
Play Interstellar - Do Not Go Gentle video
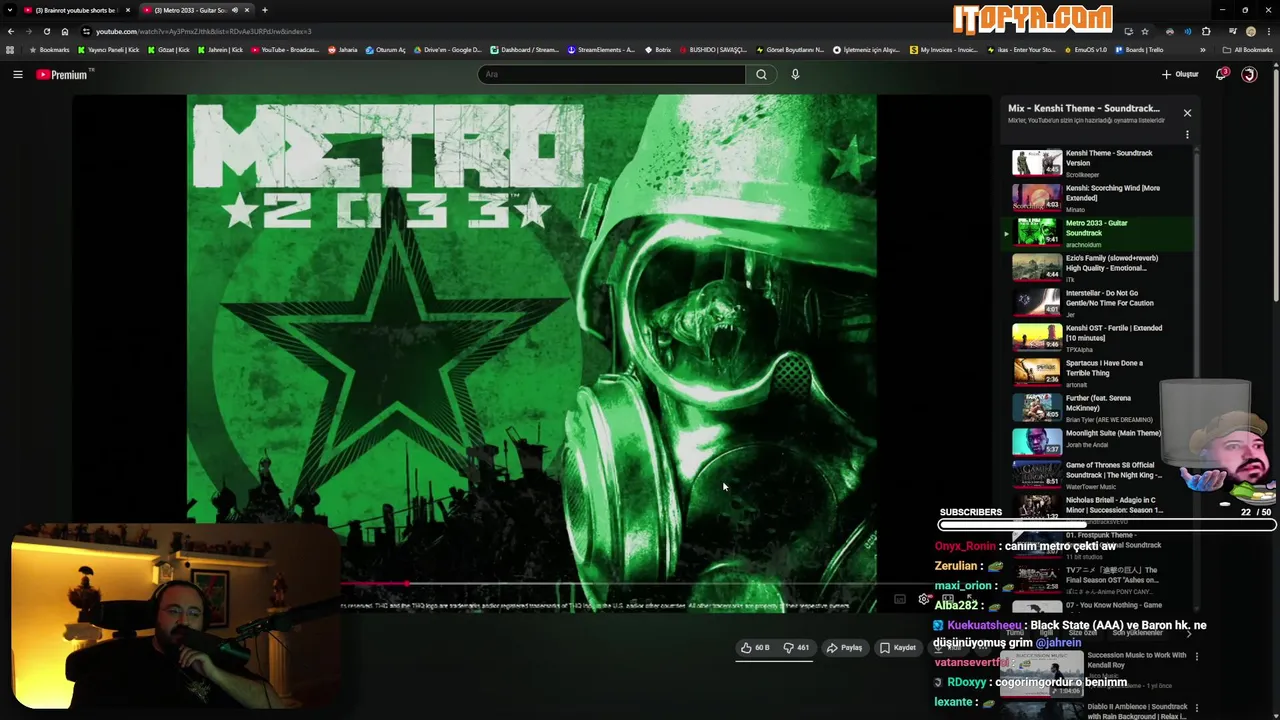[1098, 303]
